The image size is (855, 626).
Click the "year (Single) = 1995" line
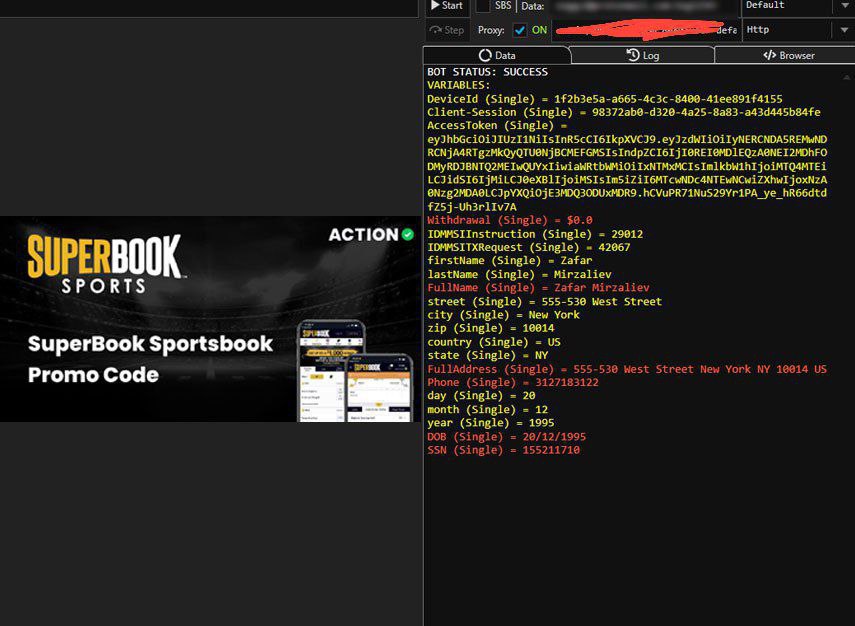tap(491, 423)
